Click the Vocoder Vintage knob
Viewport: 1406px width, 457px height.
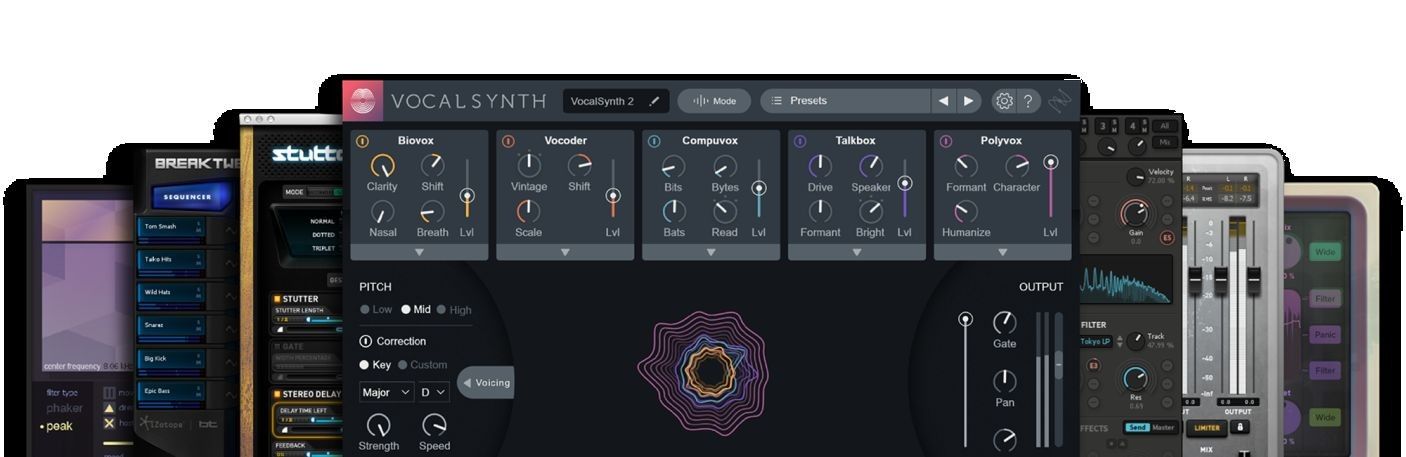pyautogui.click(x=528, y=166)
